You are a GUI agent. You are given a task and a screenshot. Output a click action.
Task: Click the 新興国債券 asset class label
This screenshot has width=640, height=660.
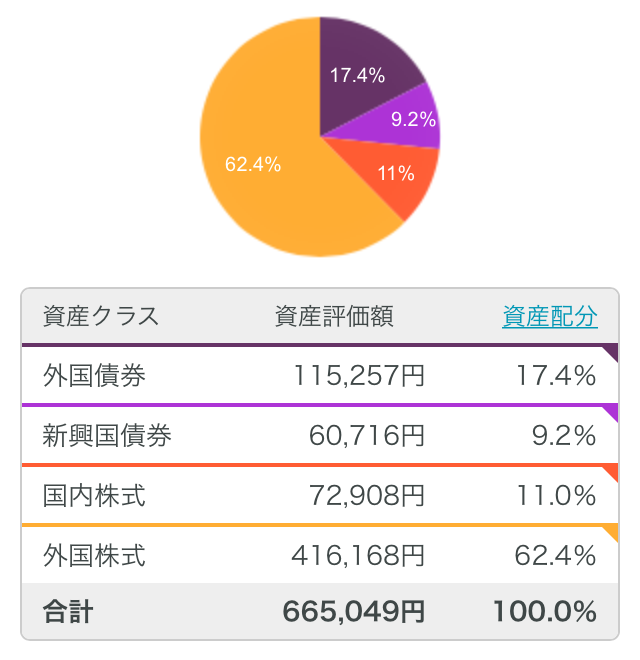click(107, 435)
